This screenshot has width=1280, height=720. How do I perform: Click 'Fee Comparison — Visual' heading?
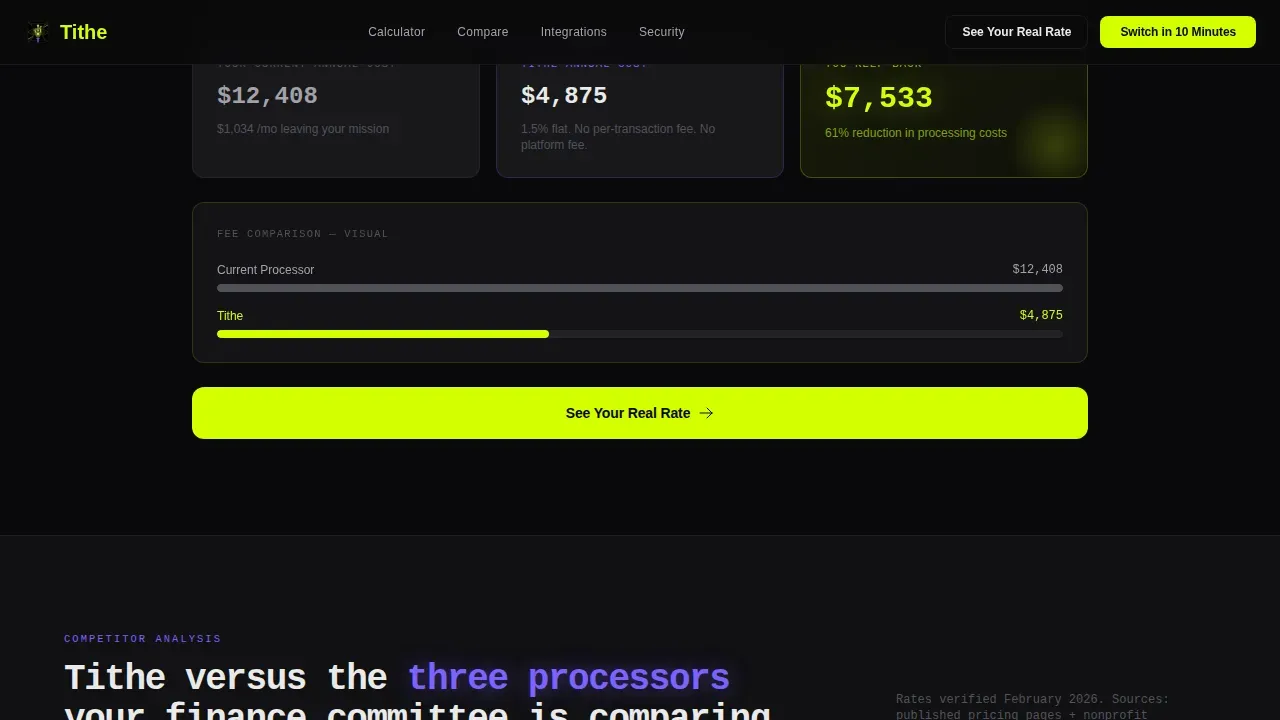click(303, 234)
